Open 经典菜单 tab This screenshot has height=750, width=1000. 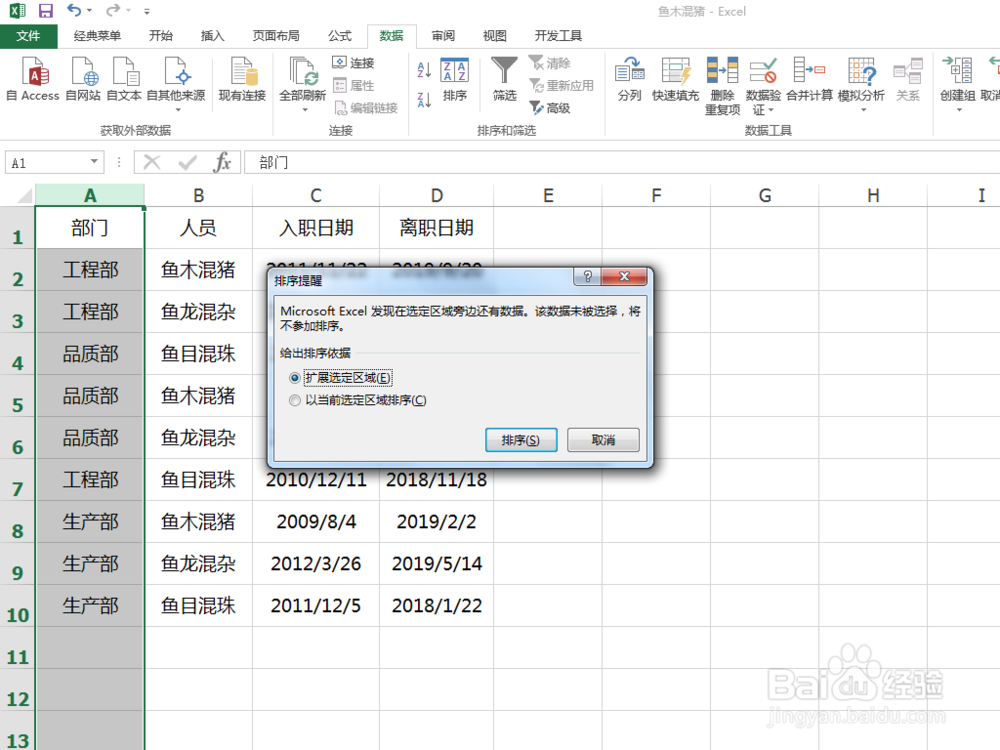[x=97, y=36]
